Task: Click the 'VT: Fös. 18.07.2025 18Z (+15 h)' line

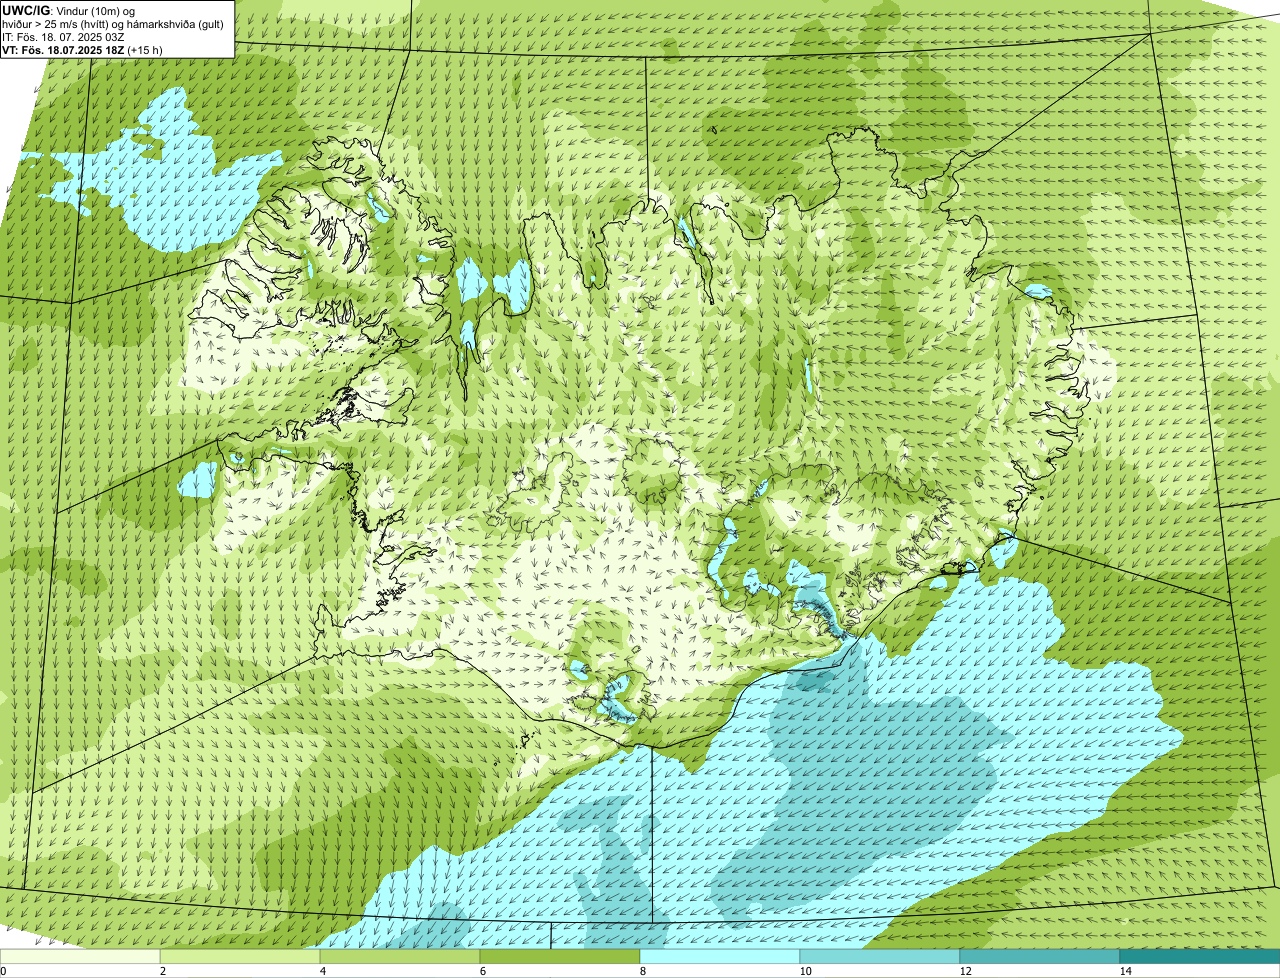Action: coord(83,49)
